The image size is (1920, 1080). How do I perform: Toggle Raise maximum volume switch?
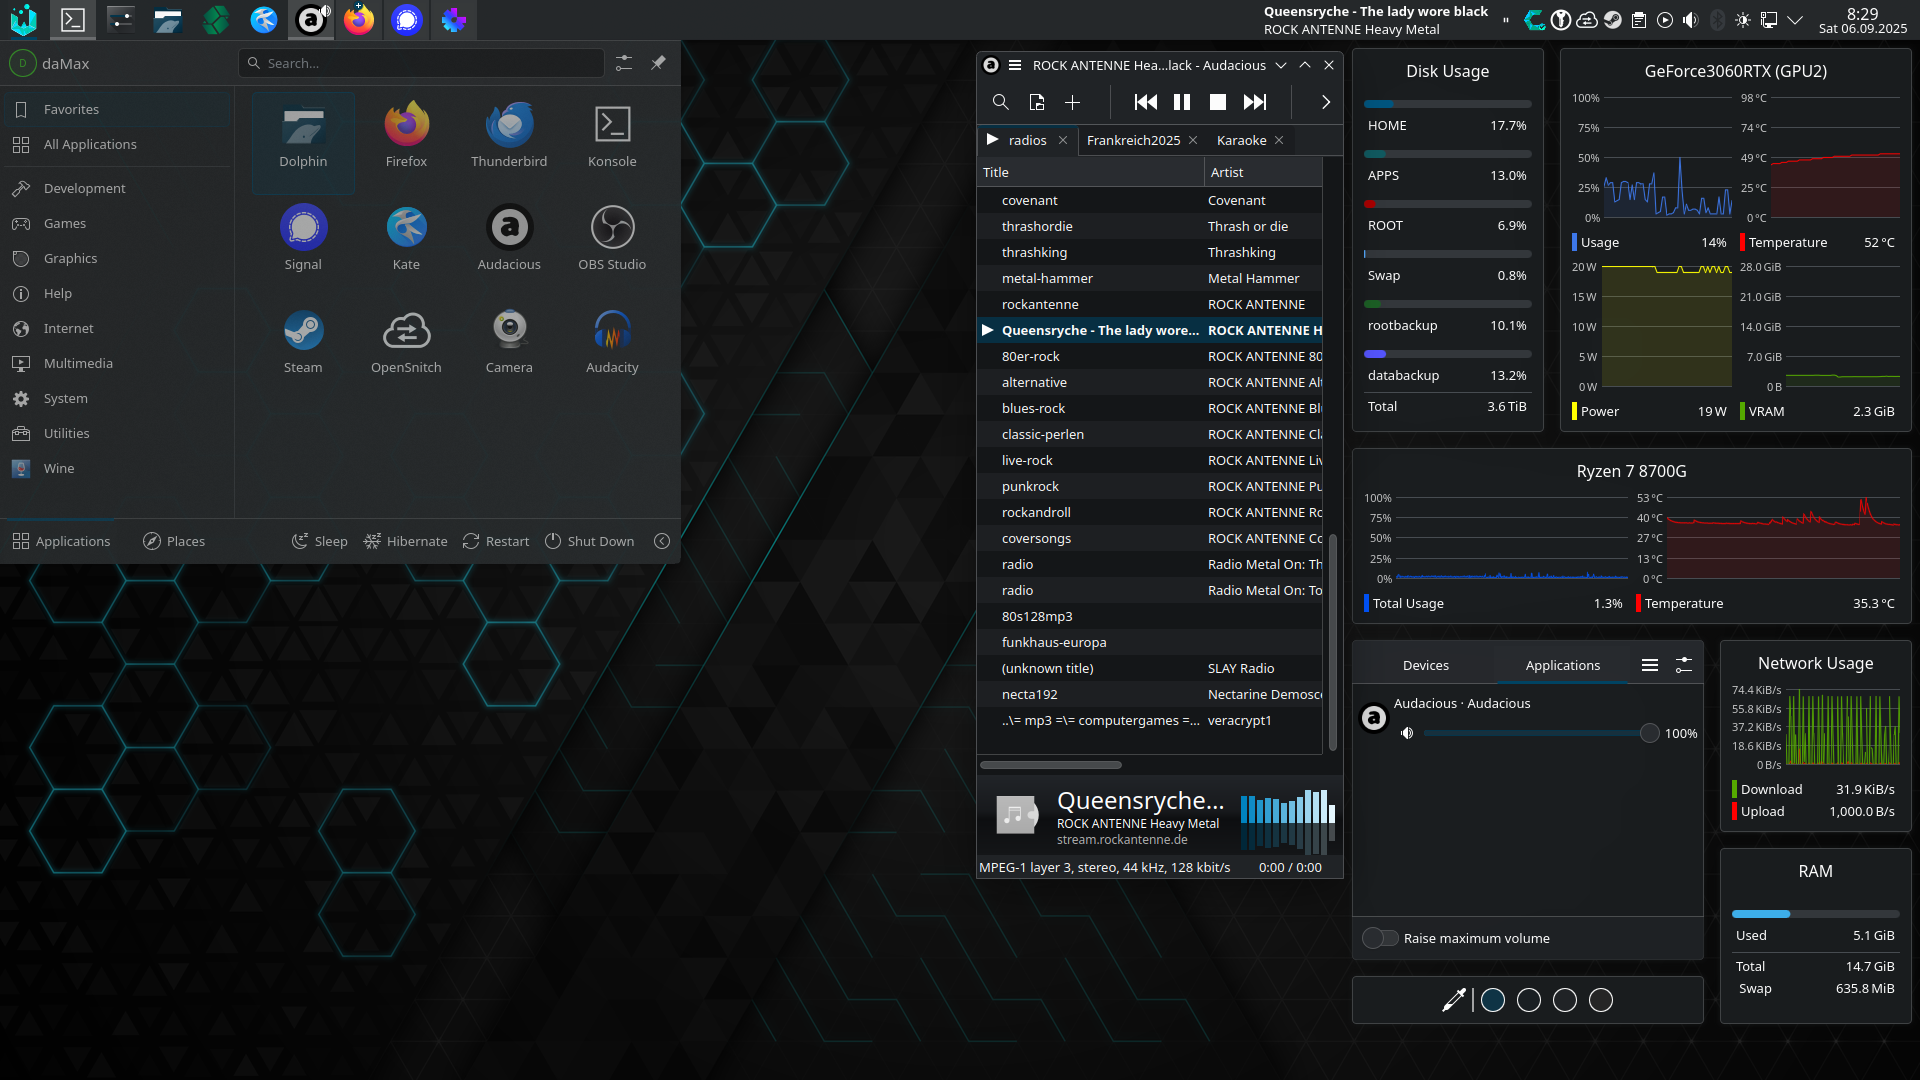(1381, 938)
